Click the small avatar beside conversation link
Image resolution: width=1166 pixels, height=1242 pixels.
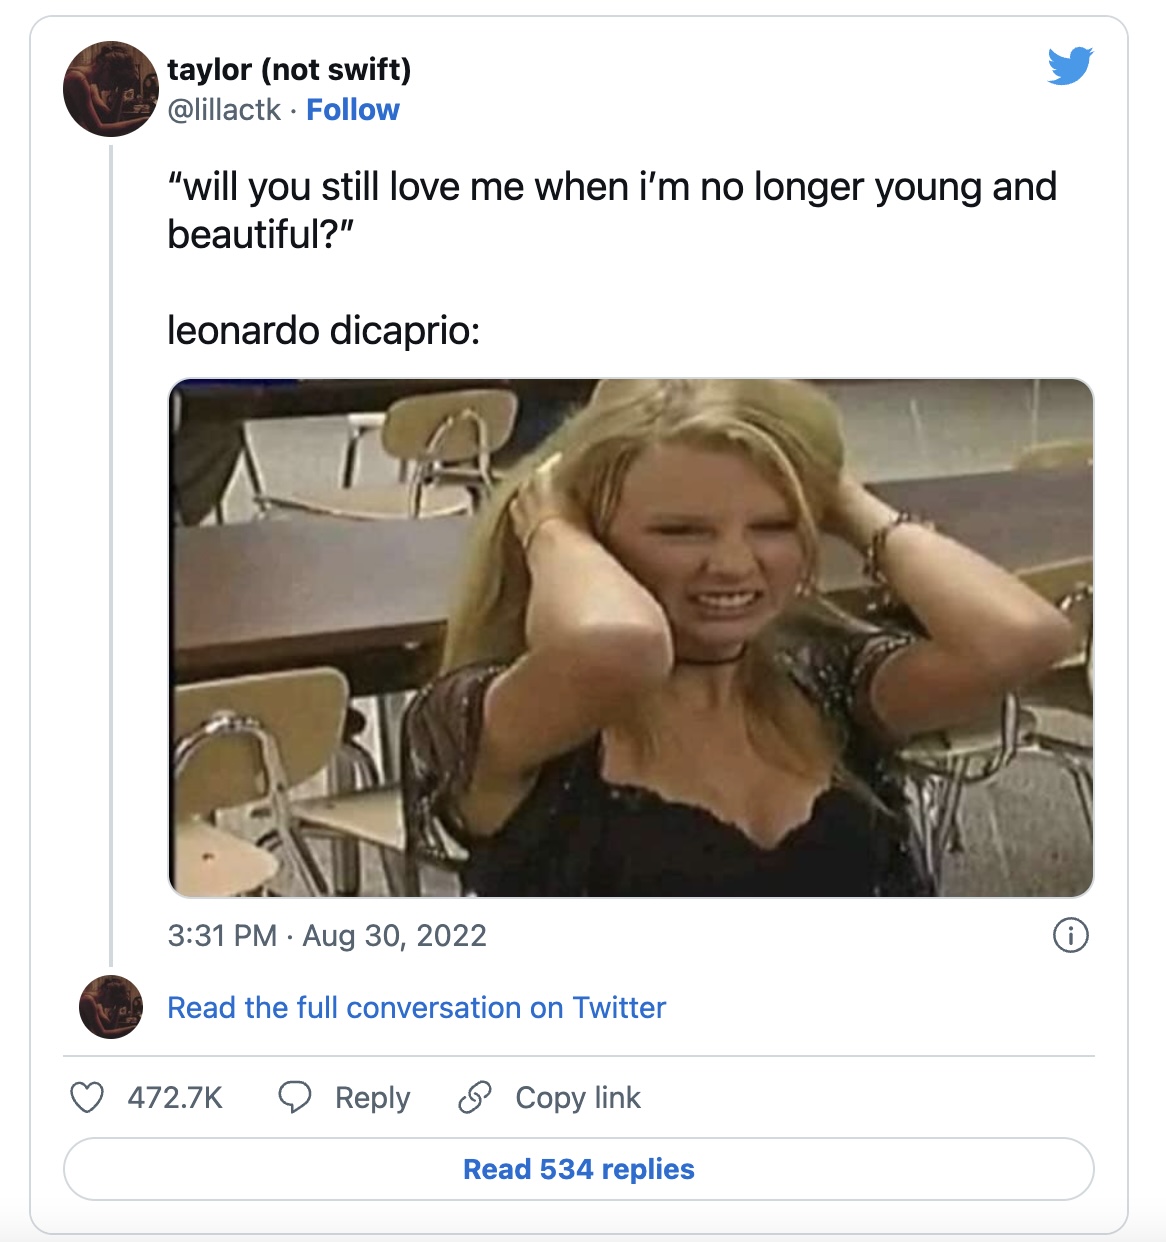(x=110, y=1007)
